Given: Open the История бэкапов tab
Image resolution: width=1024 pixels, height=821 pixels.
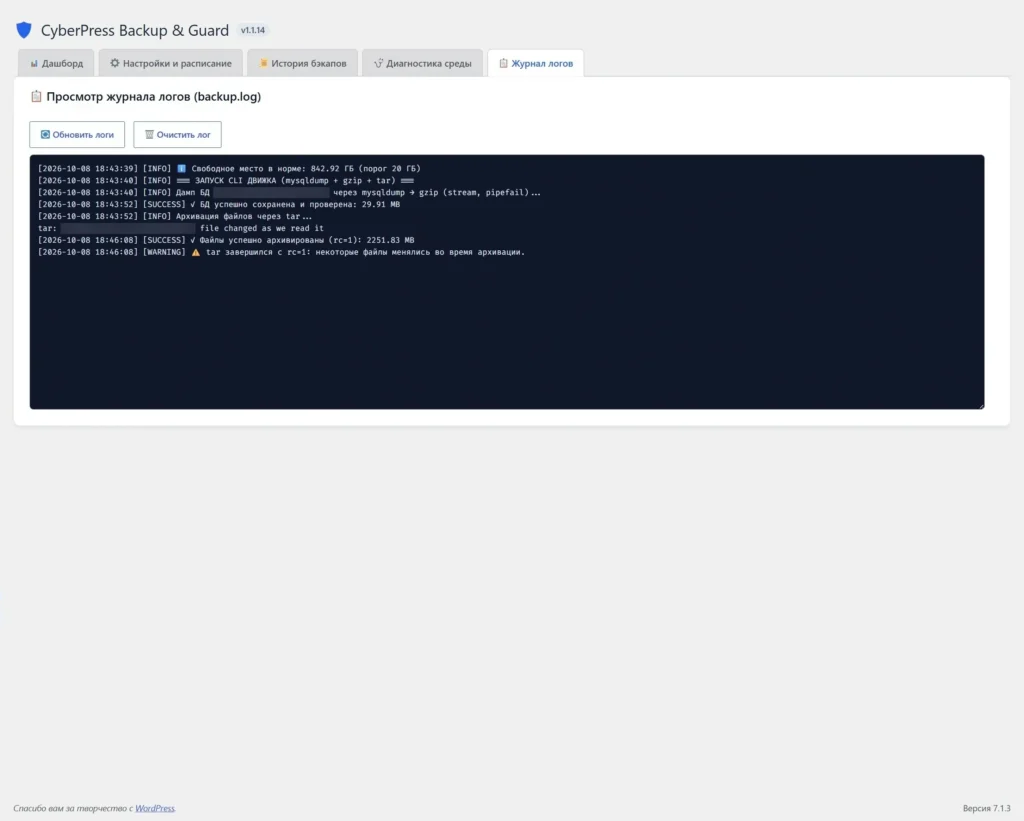Looking at the screenshot, I should [x=302, y=63].
